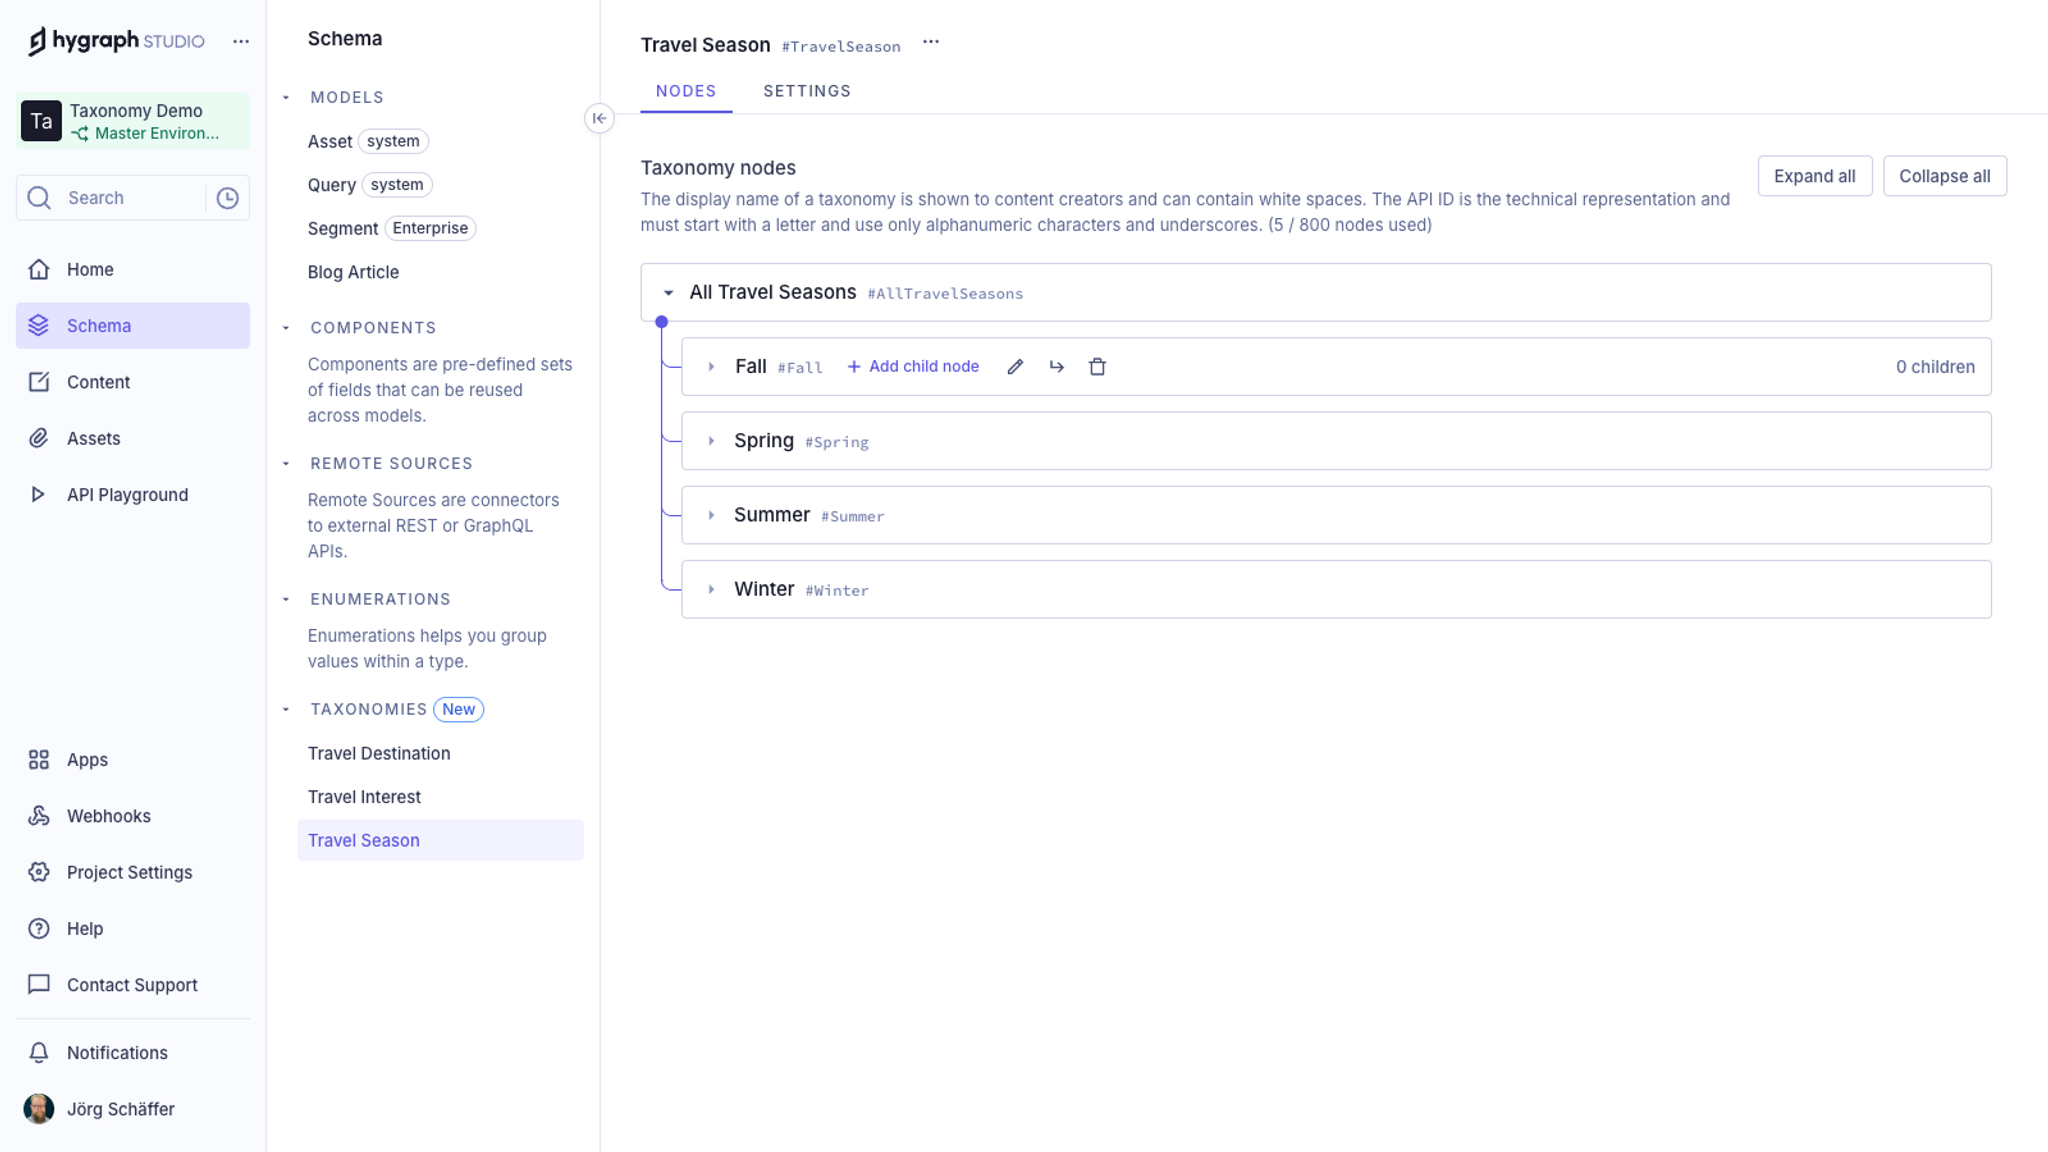The height and width of the screenshot is (1152, 2048).
Task: Click the Expand all button
Action: pos(1814,176)
